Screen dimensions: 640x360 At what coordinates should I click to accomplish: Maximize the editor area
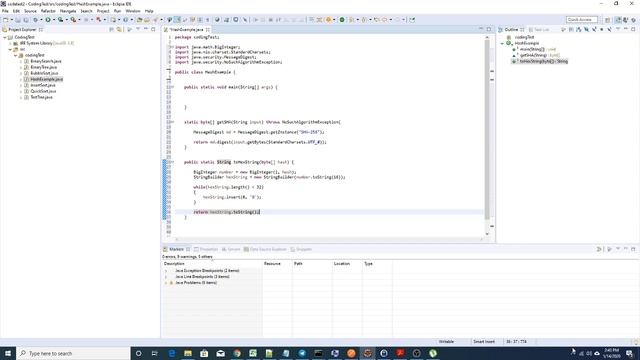[x=489, y=29]
